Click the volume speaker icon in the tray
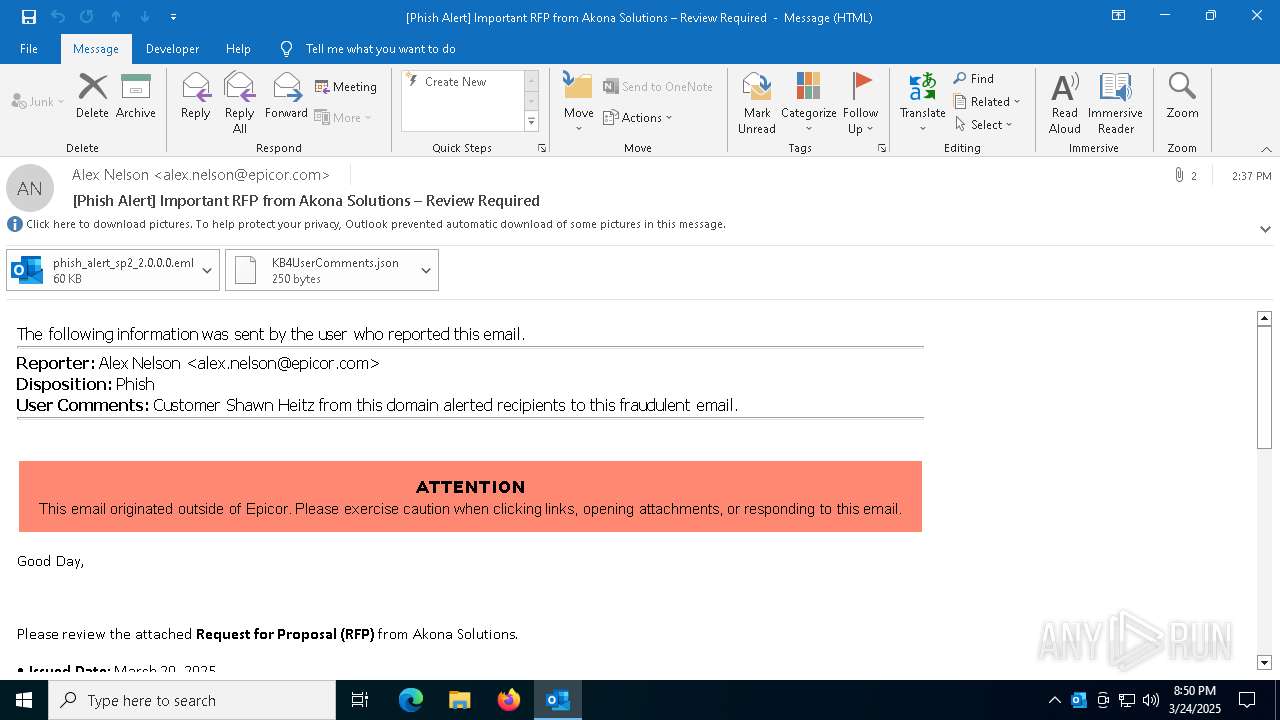Screen dimensions: 1280x720 pos(1151,700)
